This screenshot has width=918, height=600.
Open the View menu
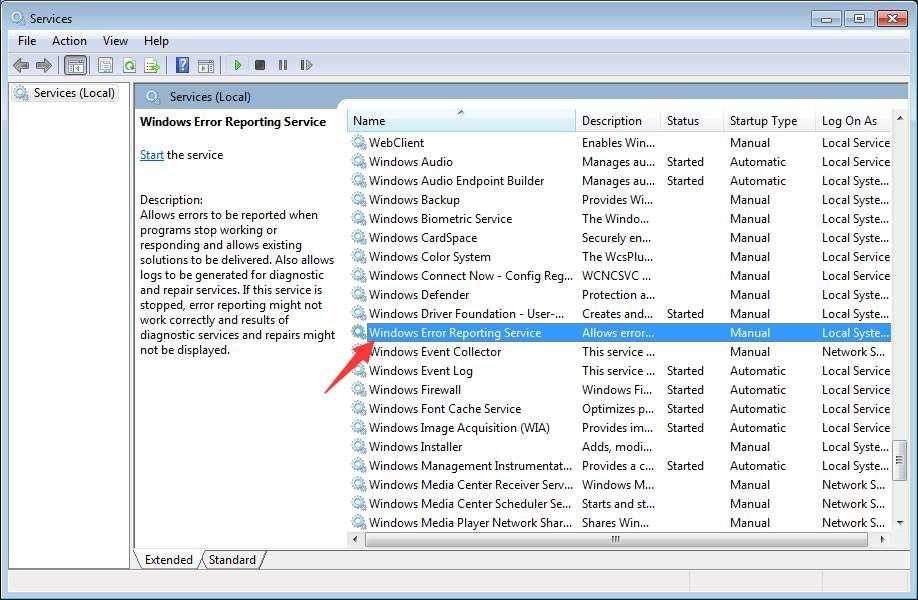[x=115, y=40]
